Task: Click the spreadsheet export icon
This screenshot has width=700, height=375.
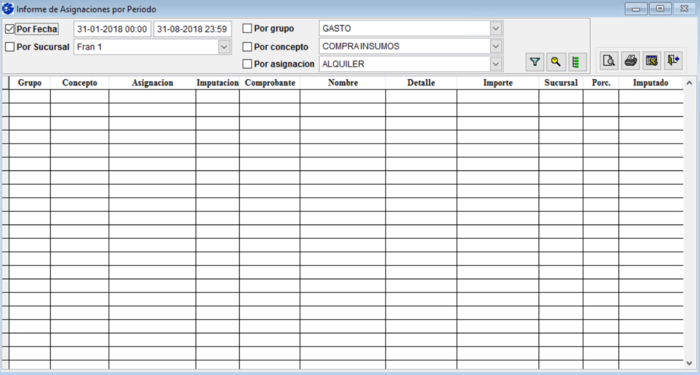Action: point(652,61)
